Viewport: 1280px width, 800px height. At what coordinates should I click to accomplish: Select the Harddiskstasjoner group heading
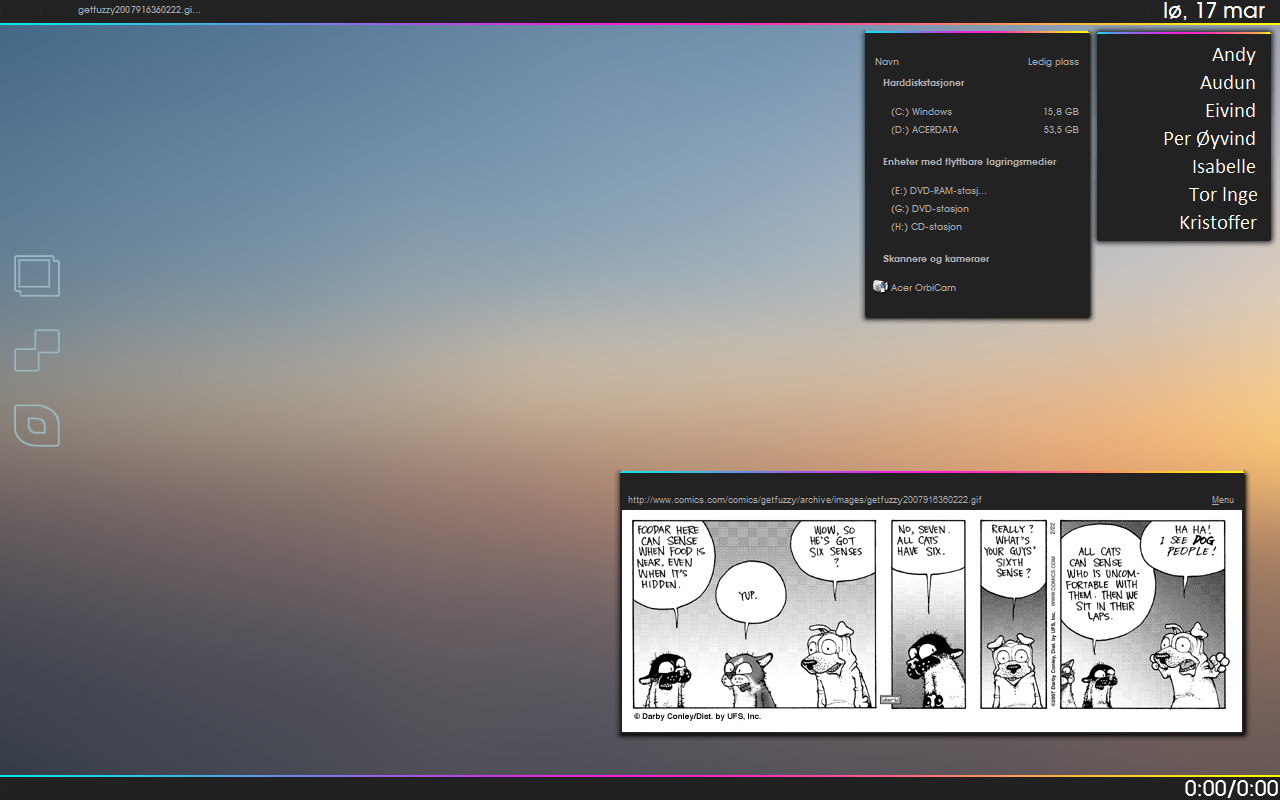click(923, 83)
